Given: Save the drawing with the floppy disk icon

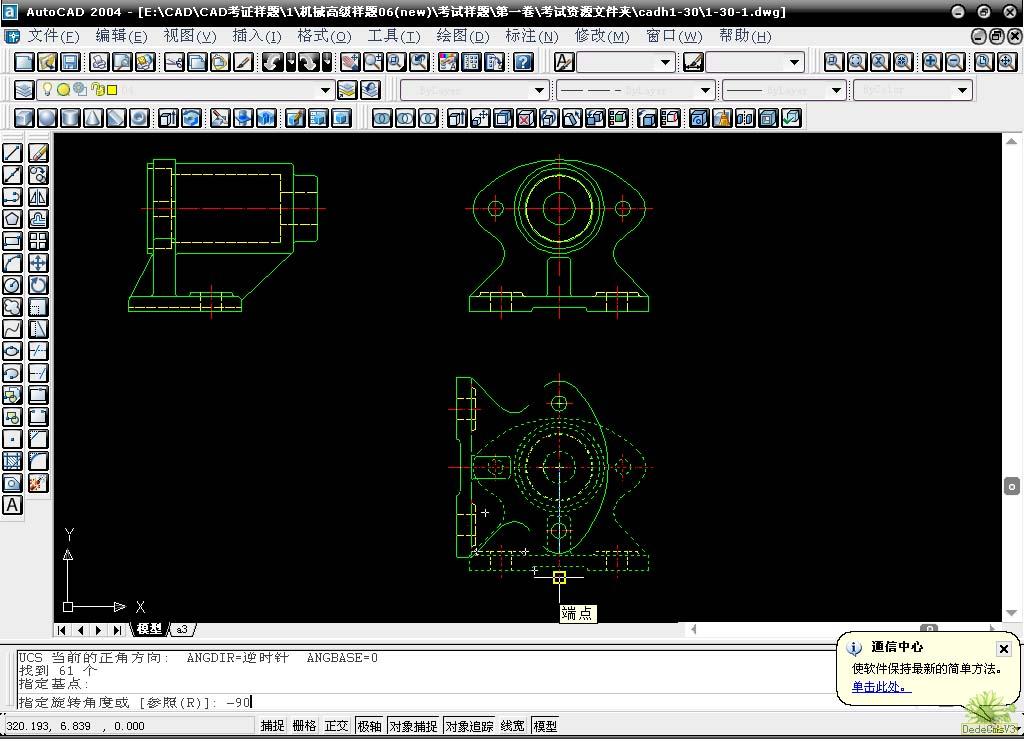Looking at the screenshot, I should pos(70,62).
